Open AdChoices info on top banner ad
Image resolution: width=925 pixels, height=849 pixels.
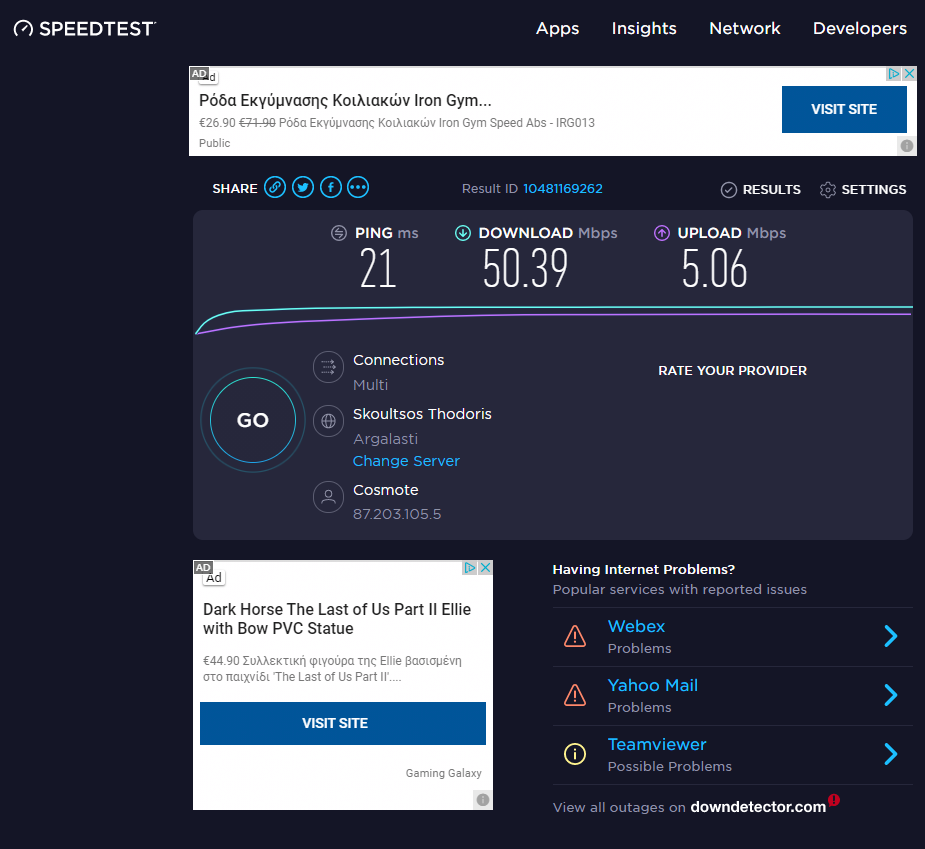click(894, 73)
